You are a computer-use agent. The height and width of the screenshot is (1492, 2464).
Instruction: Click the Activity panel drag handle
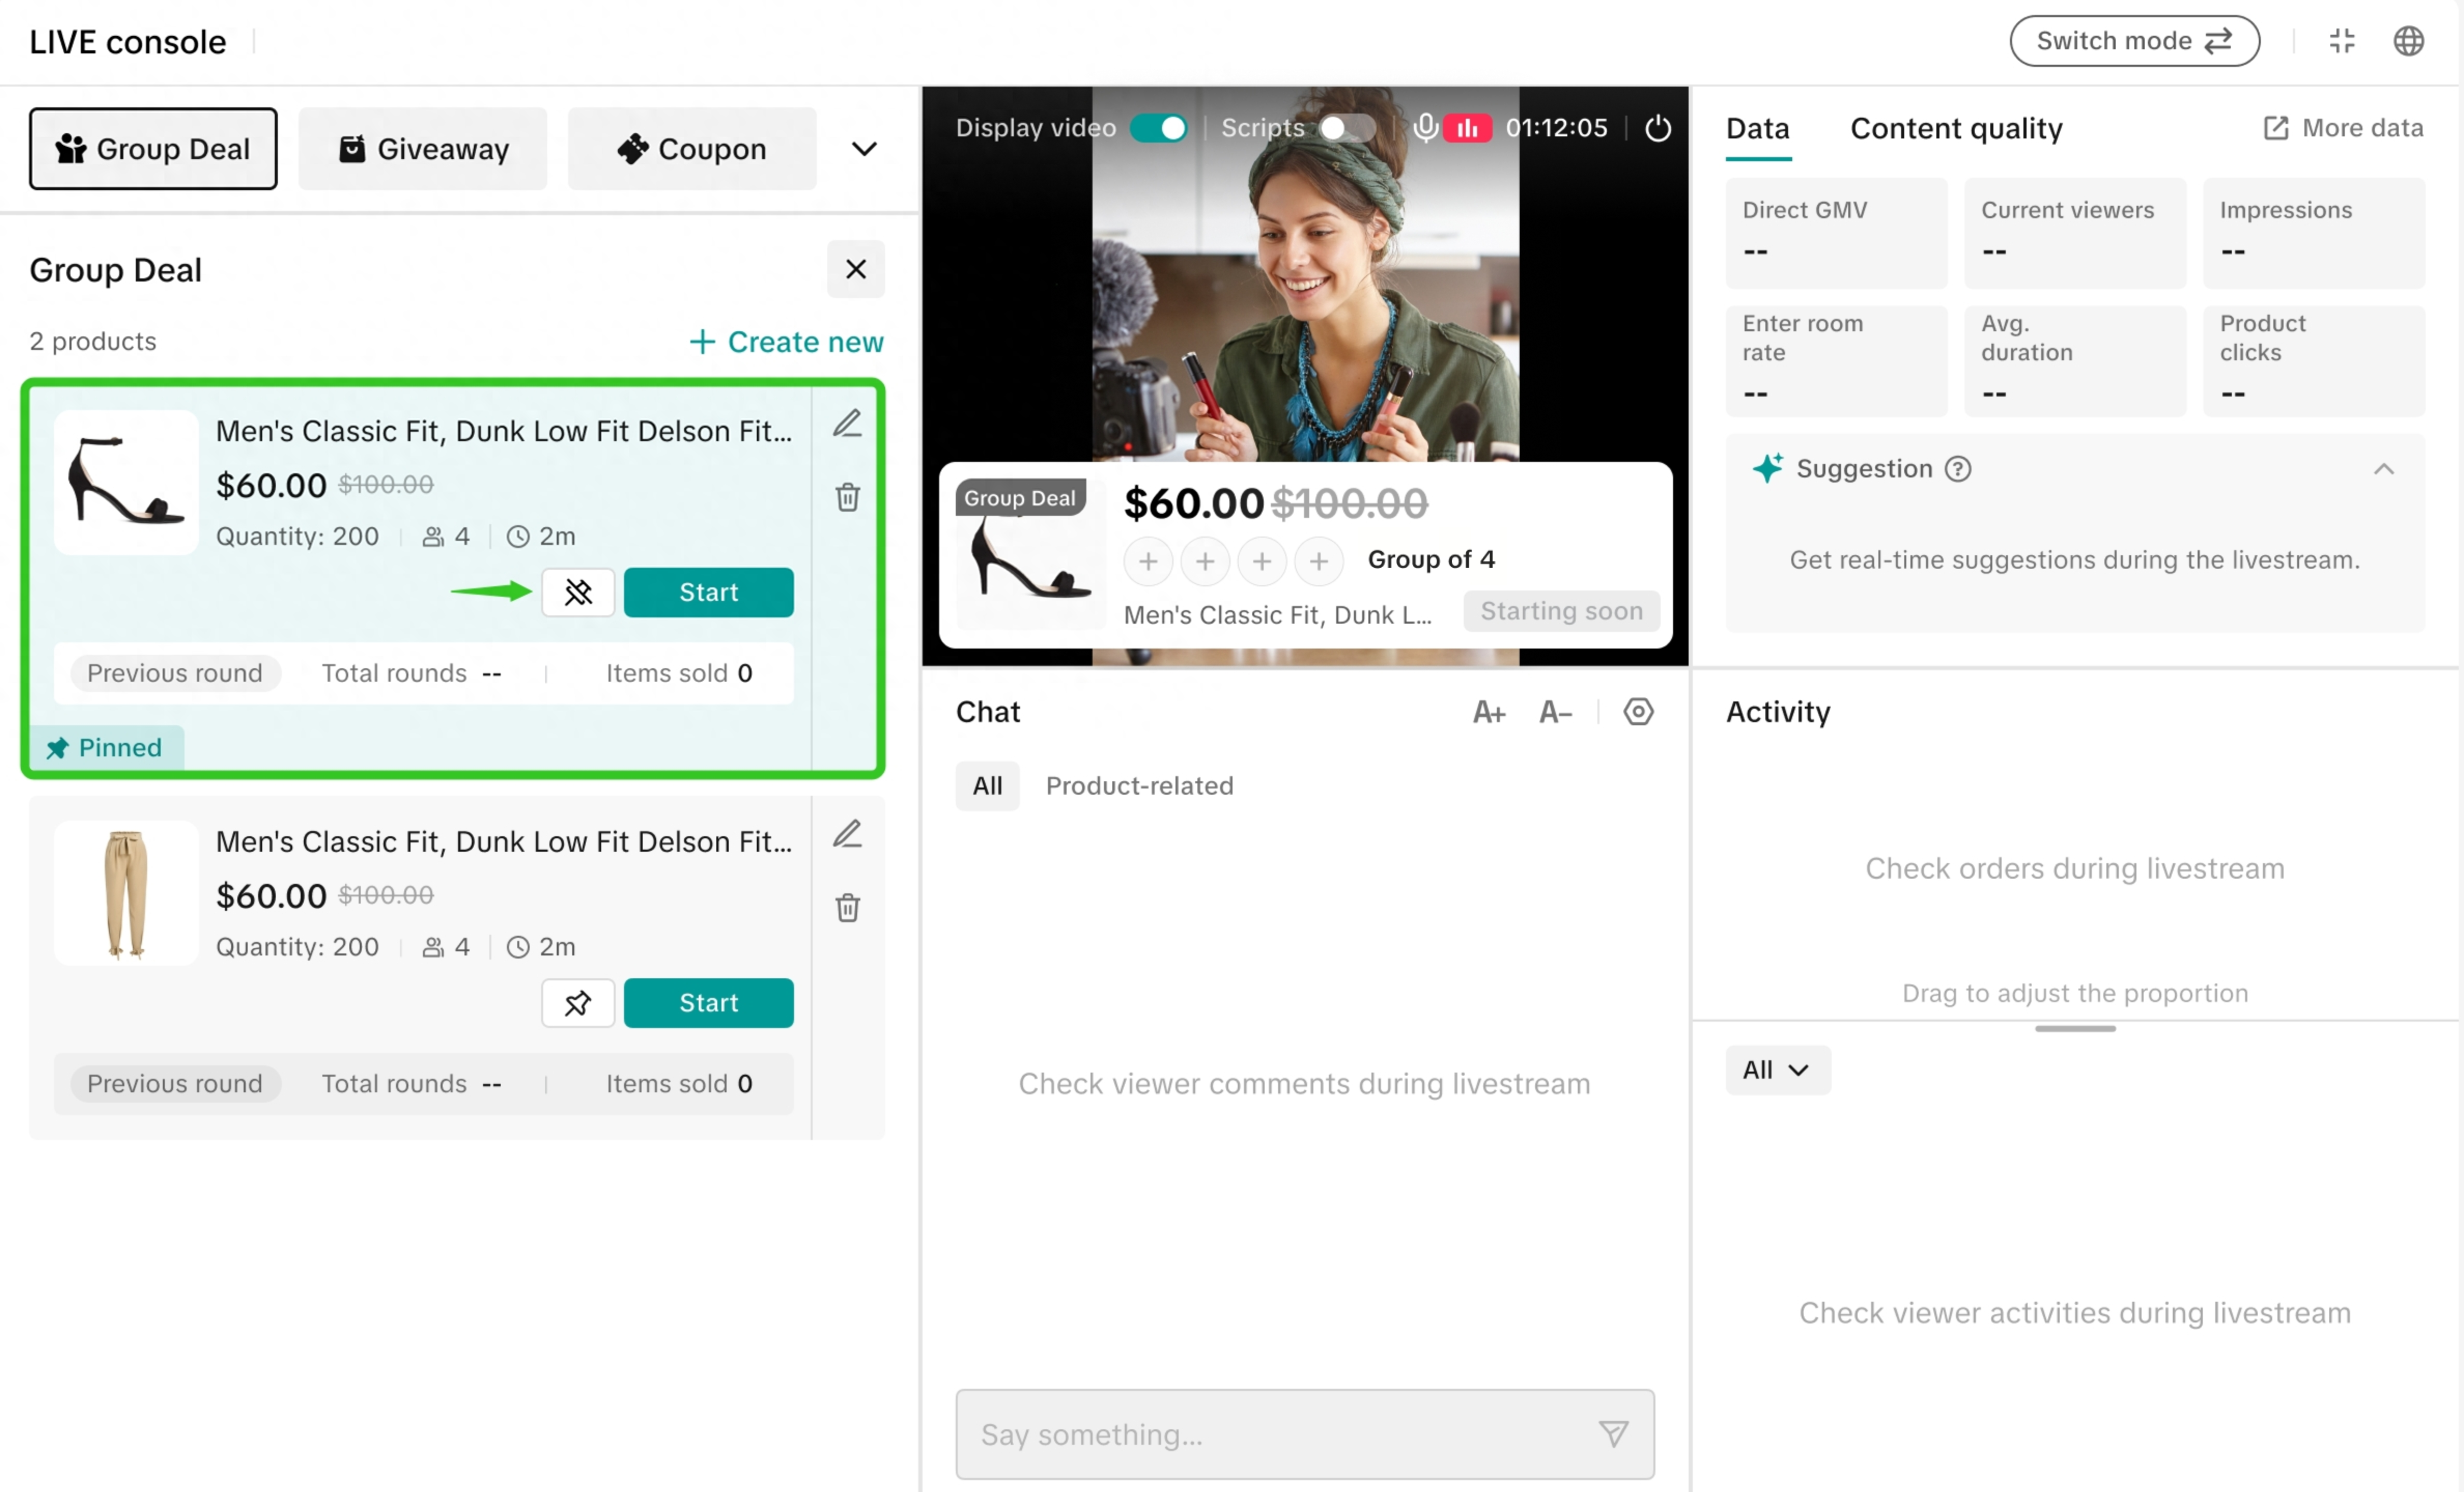click(x=2075, y=1029)
